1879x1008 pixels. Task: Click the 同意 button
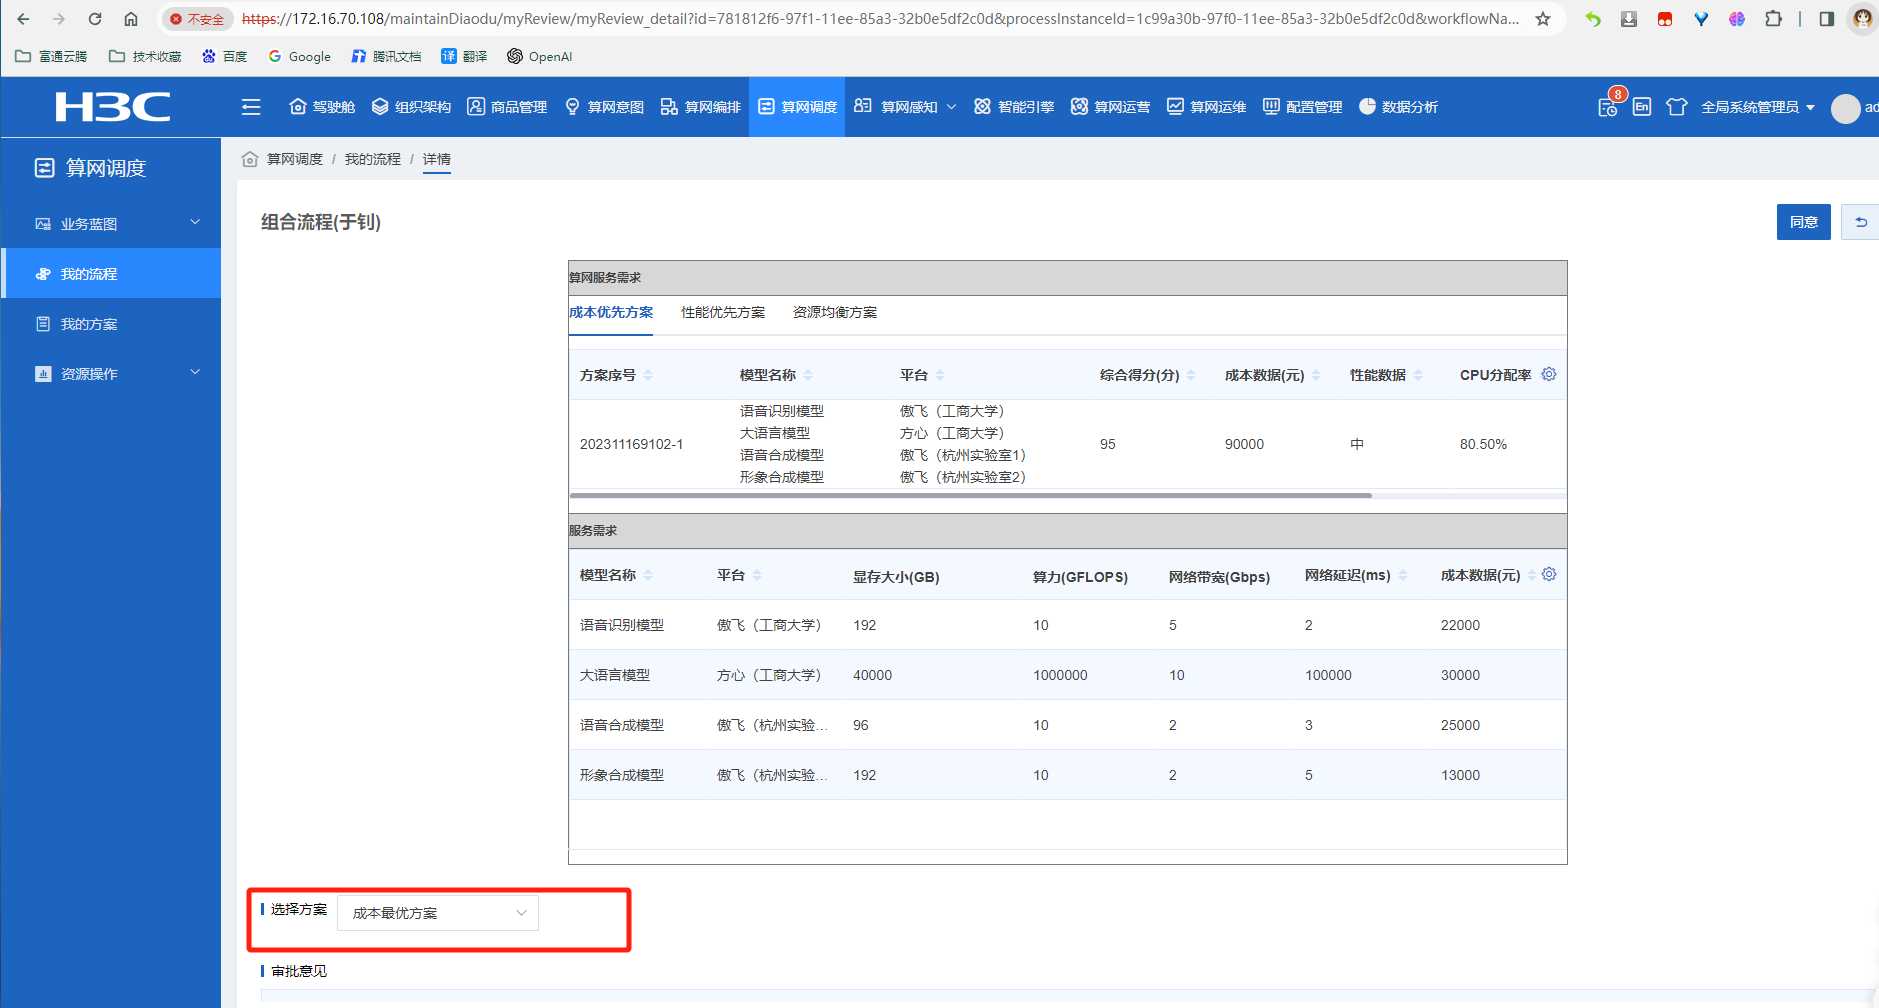1804,222
